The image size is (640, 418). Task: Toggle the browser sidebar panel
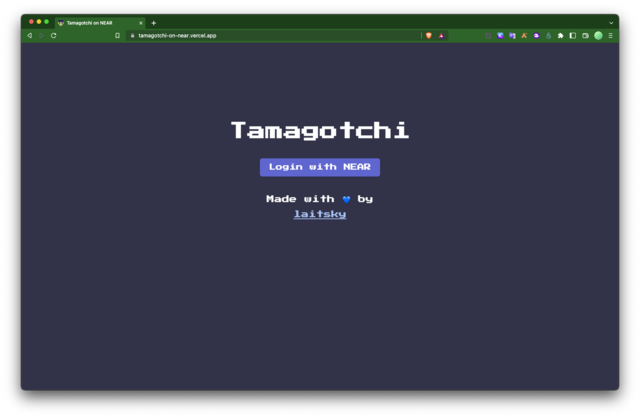pos(573,36)
